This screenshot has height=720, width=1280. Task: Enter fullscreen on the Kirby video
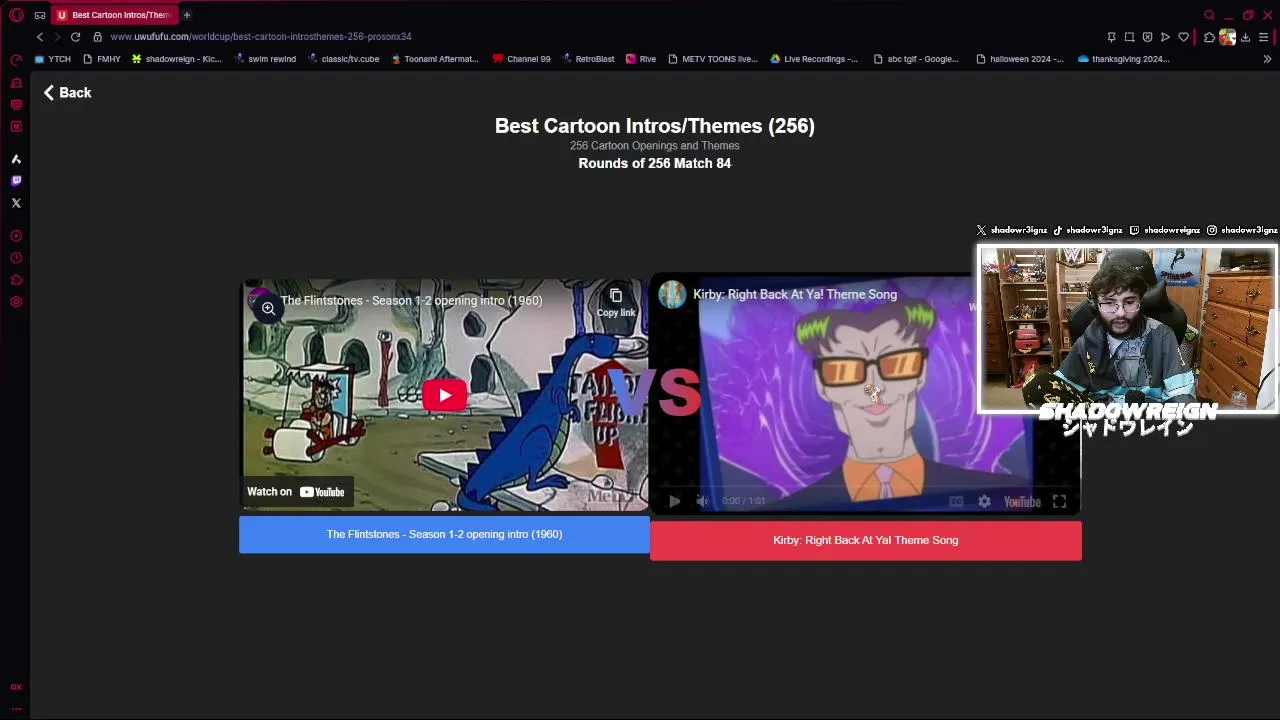click(1059, 501)
